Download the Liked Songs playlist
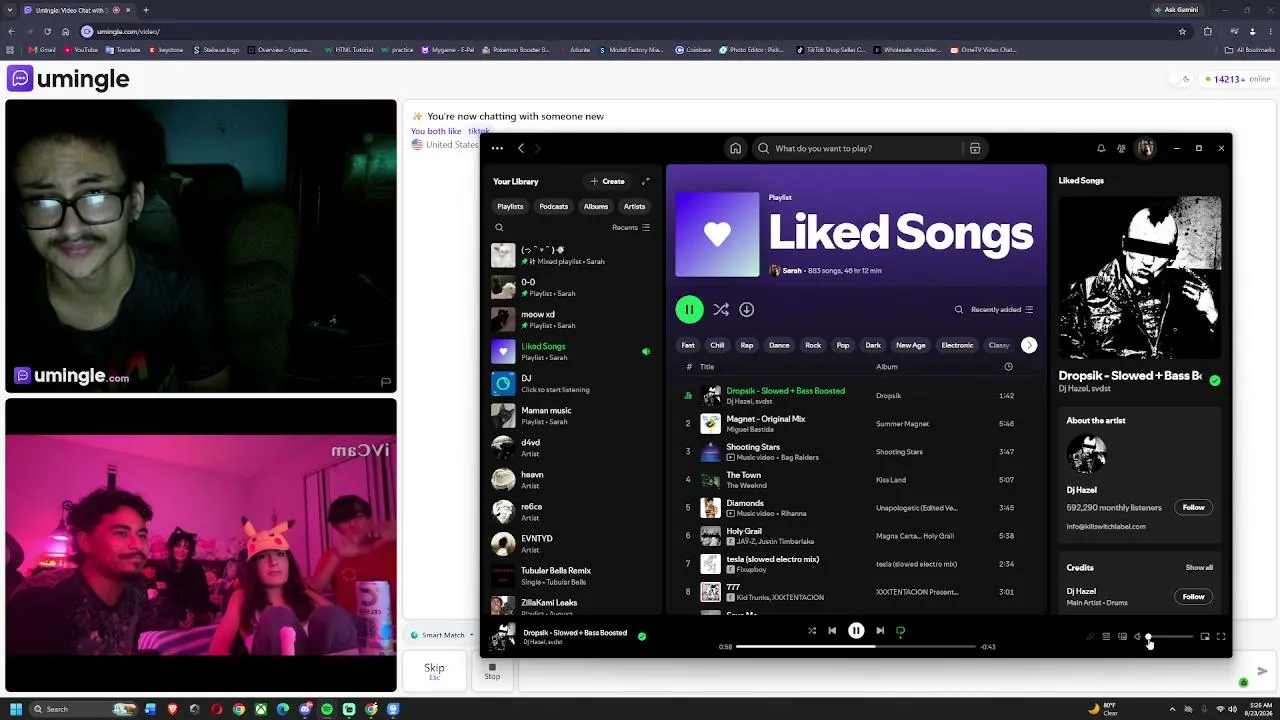 point(746,310)
